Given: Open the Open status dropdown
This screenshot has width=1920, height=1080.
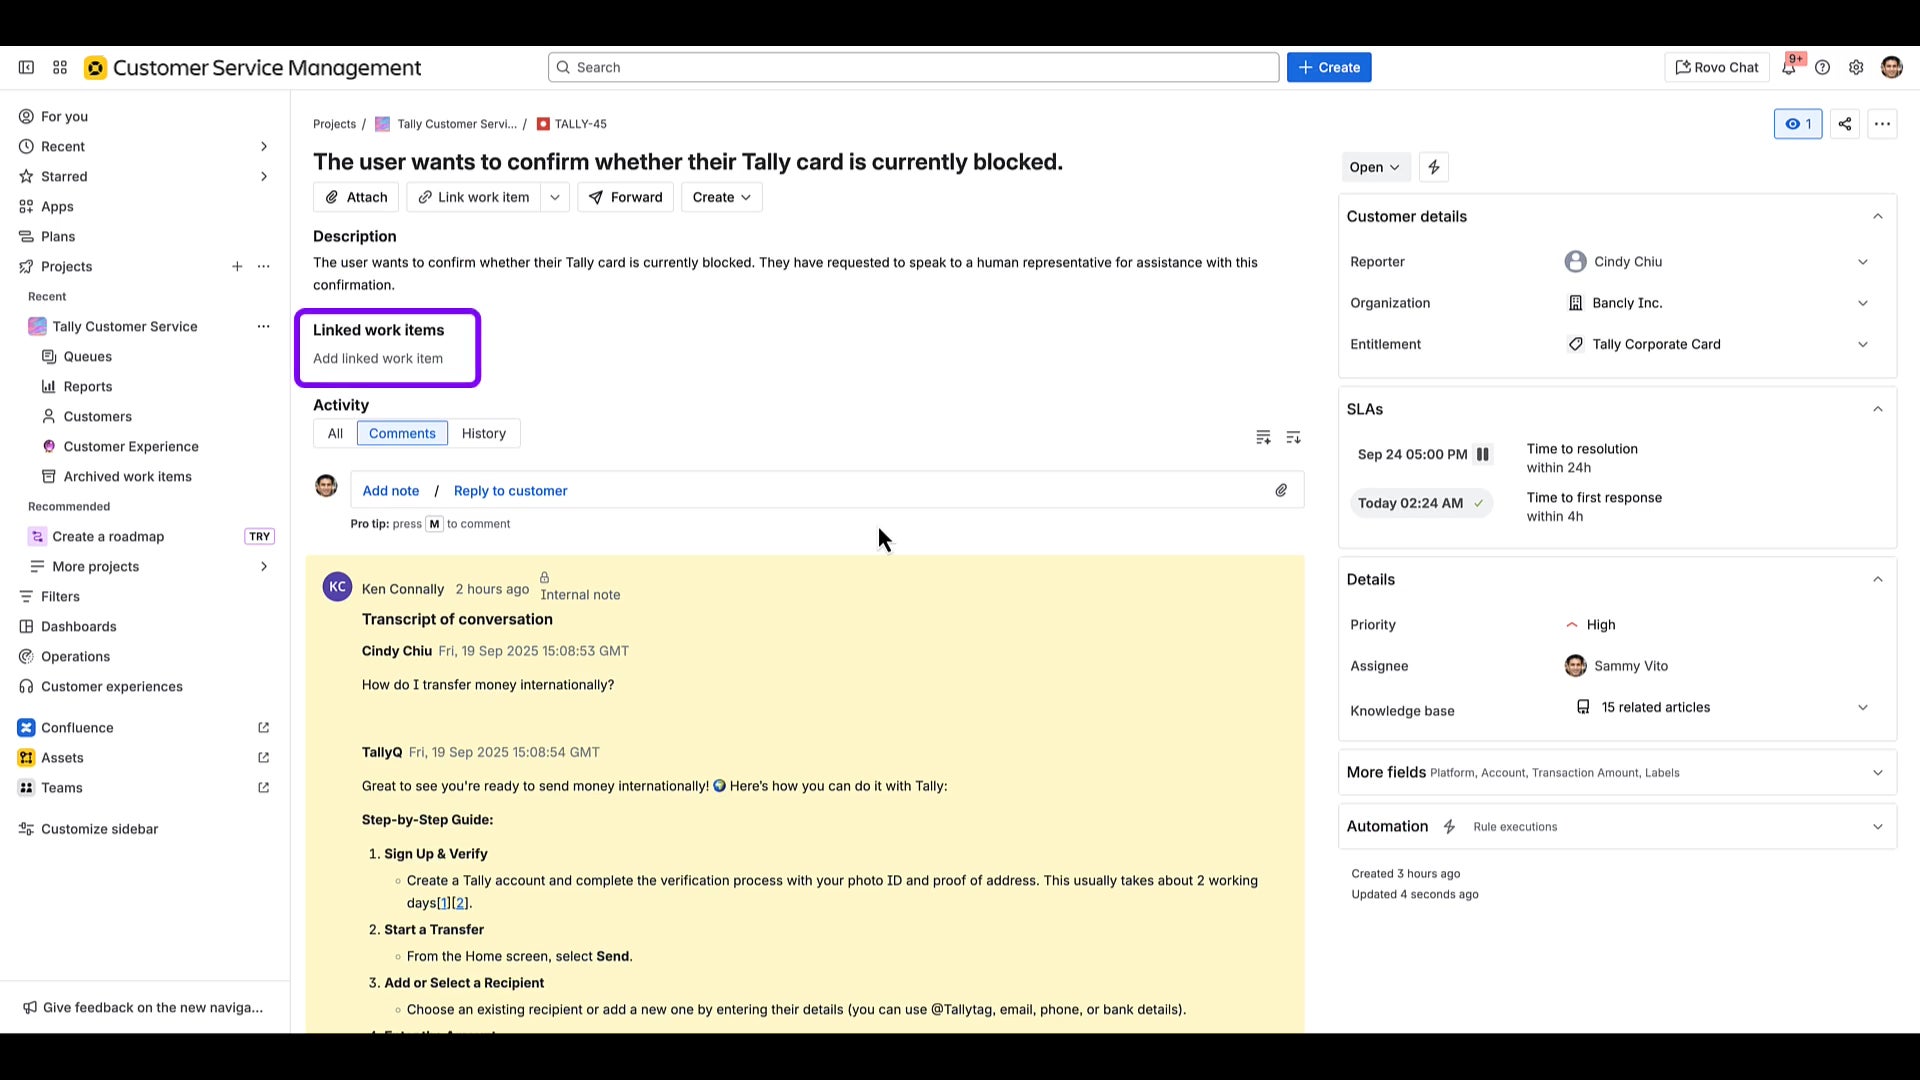Looking at the screenshot, I should pos(1374,167).
